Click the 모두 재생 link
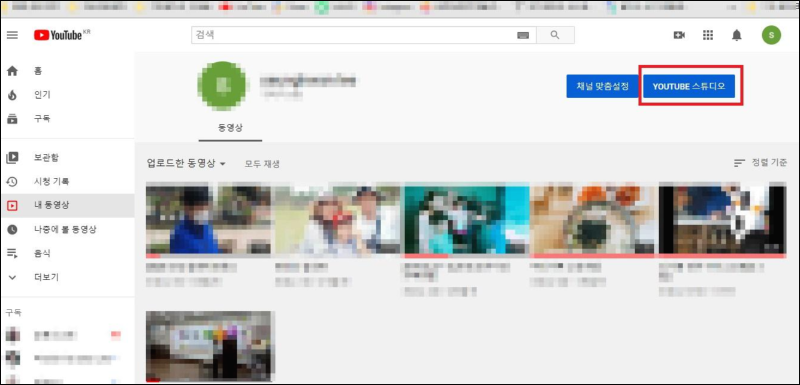Image resolution: width=800 pixels, height=385 pixels. click(262, 164)
